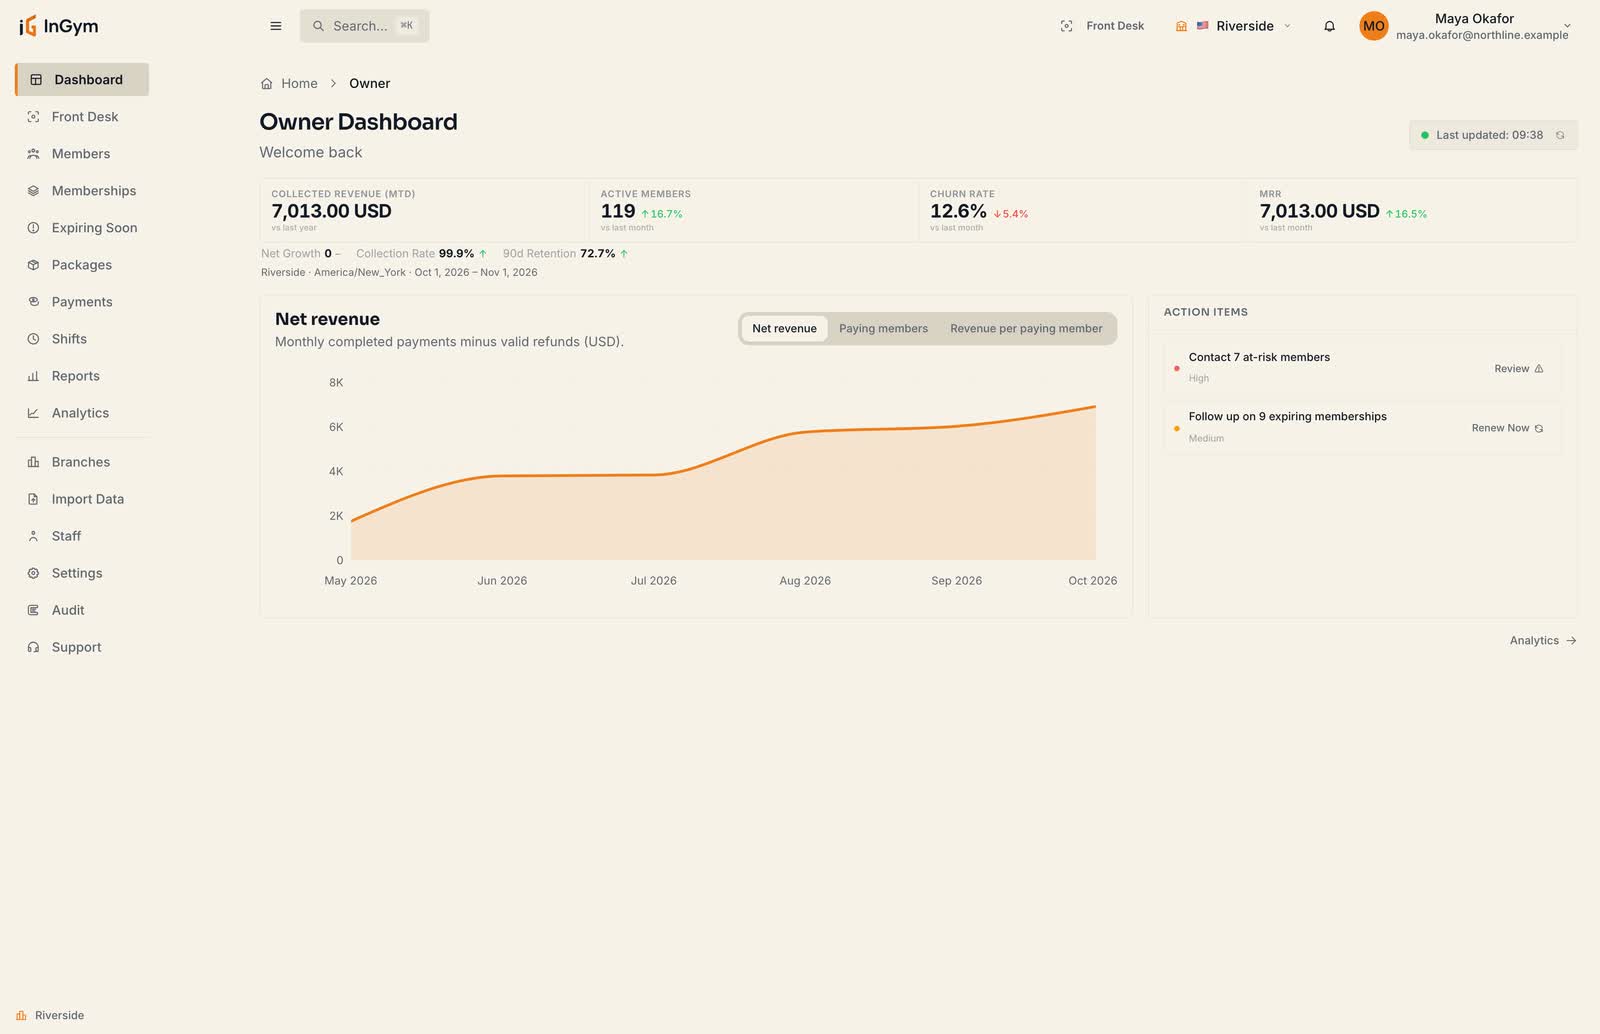This screenshot has width=1600, height=1034.
Task: Switch chart to Revenue per paying member
Action: [1026, 329]
